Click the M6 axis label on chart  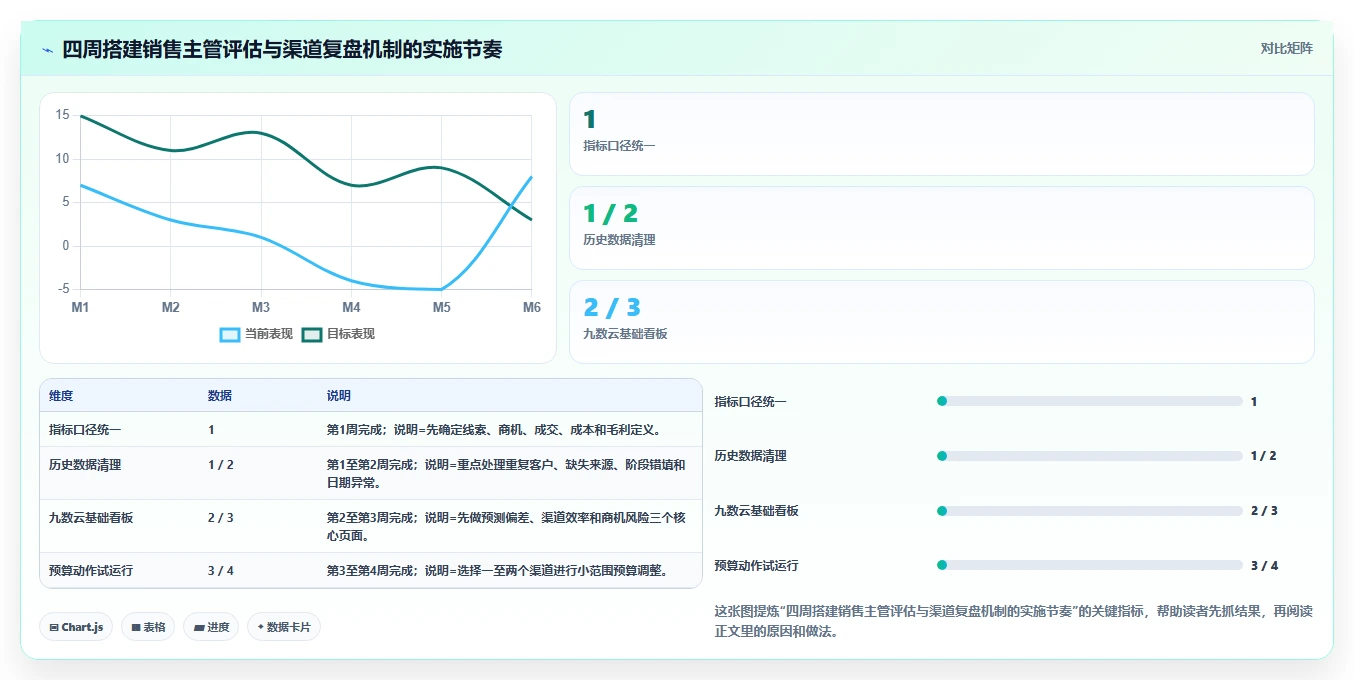coord(531,307)
